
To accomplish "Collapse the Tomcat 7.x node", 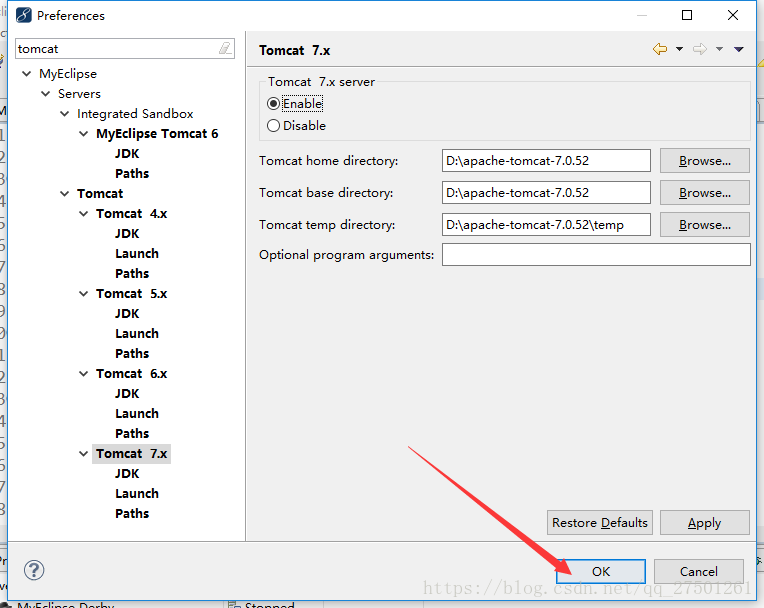I will pyautogui.click(x=83, y=453).
